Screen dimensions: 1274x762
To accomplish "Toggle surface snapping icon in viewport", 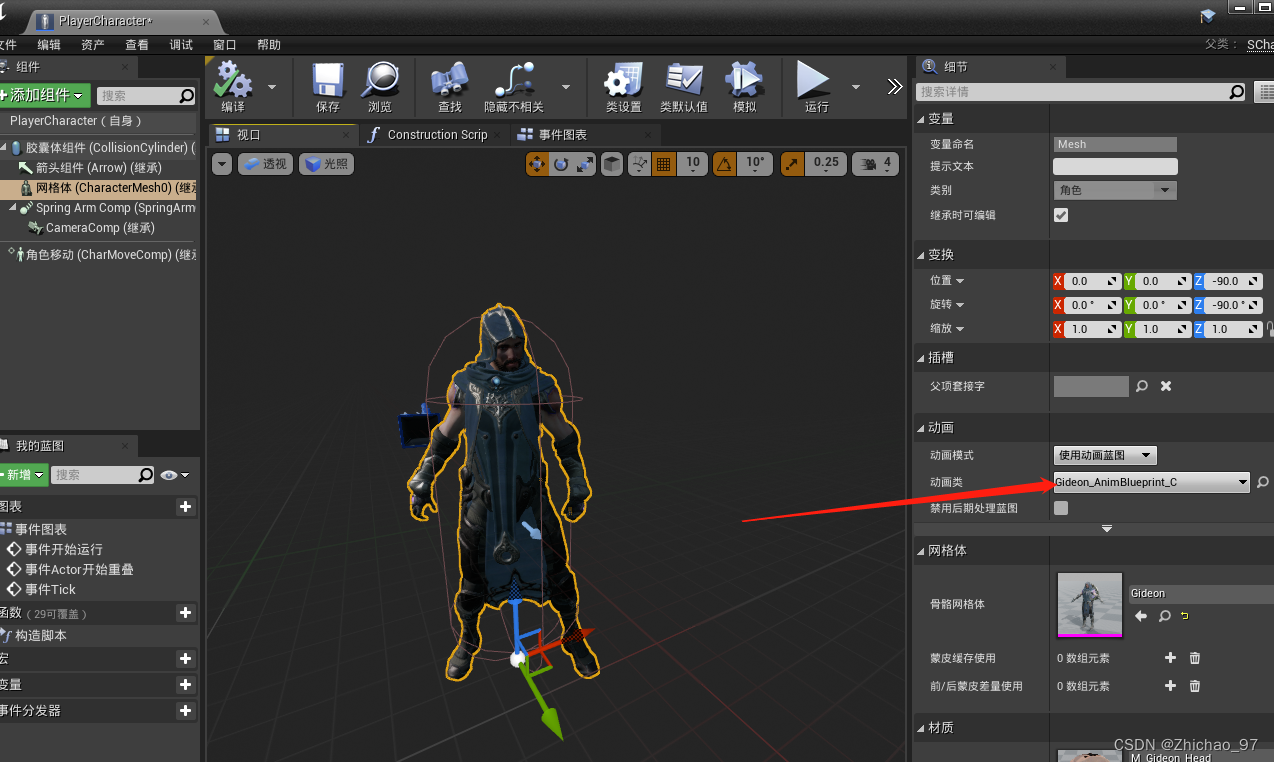I will coord(640,164).
